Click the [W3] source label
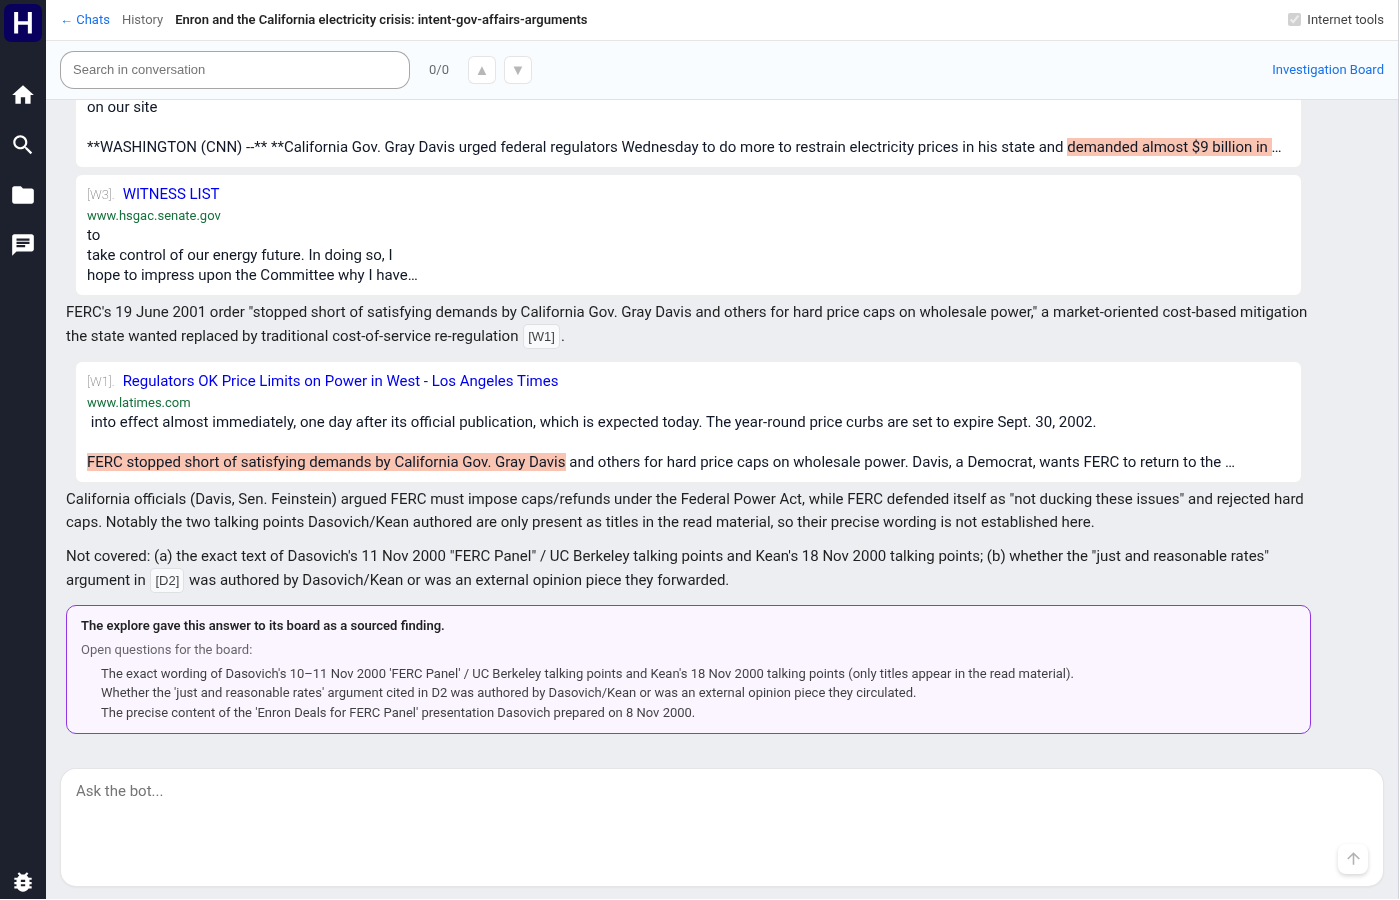The image size is (1400, 900). (x=99, y=195)
